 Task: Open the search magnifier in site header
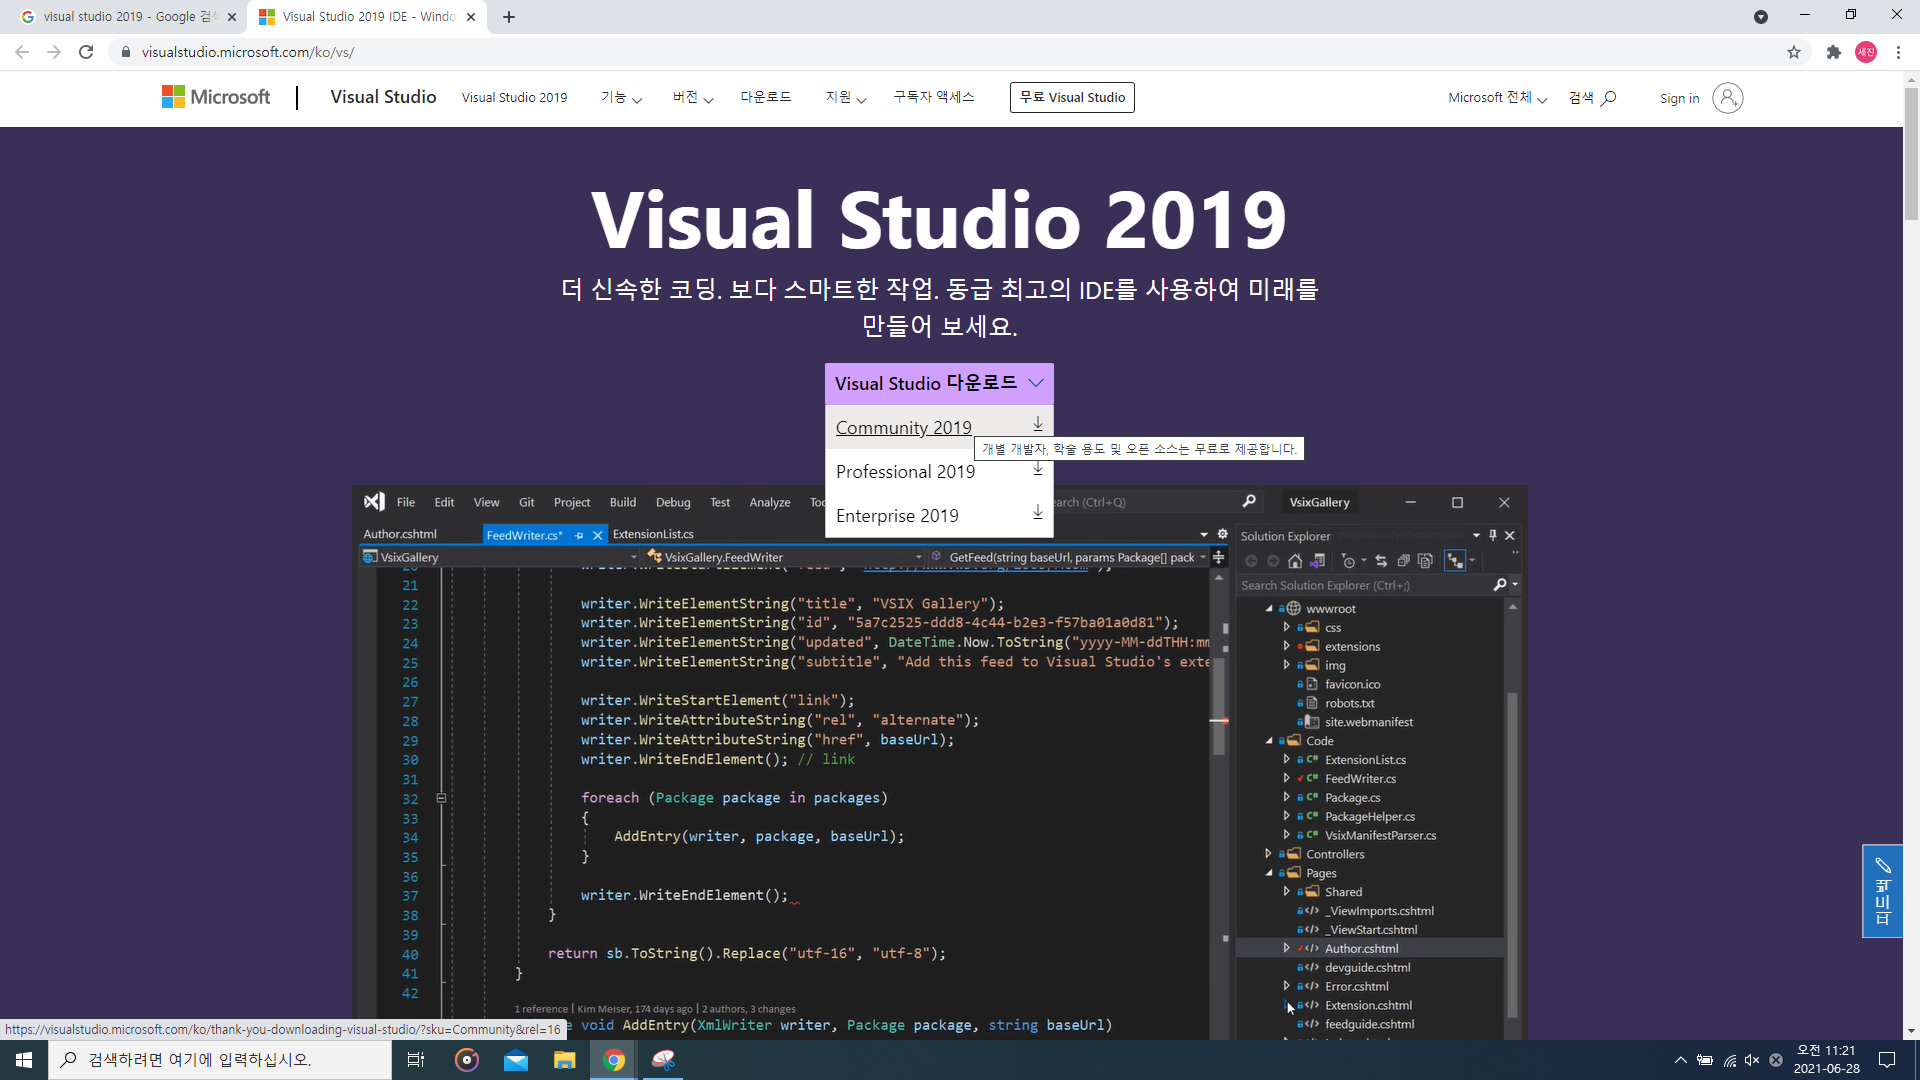point(1608,98)
